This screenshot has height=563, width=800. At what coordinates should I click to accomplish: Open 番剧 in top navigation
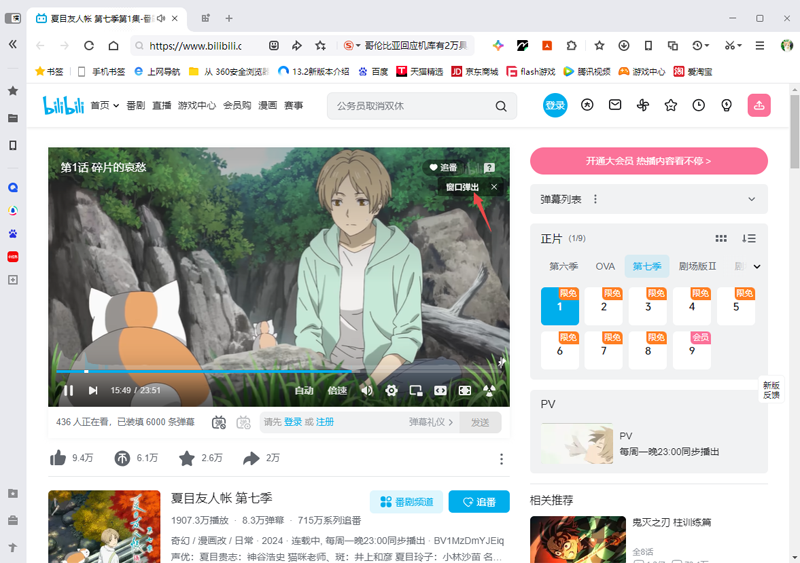136,106
